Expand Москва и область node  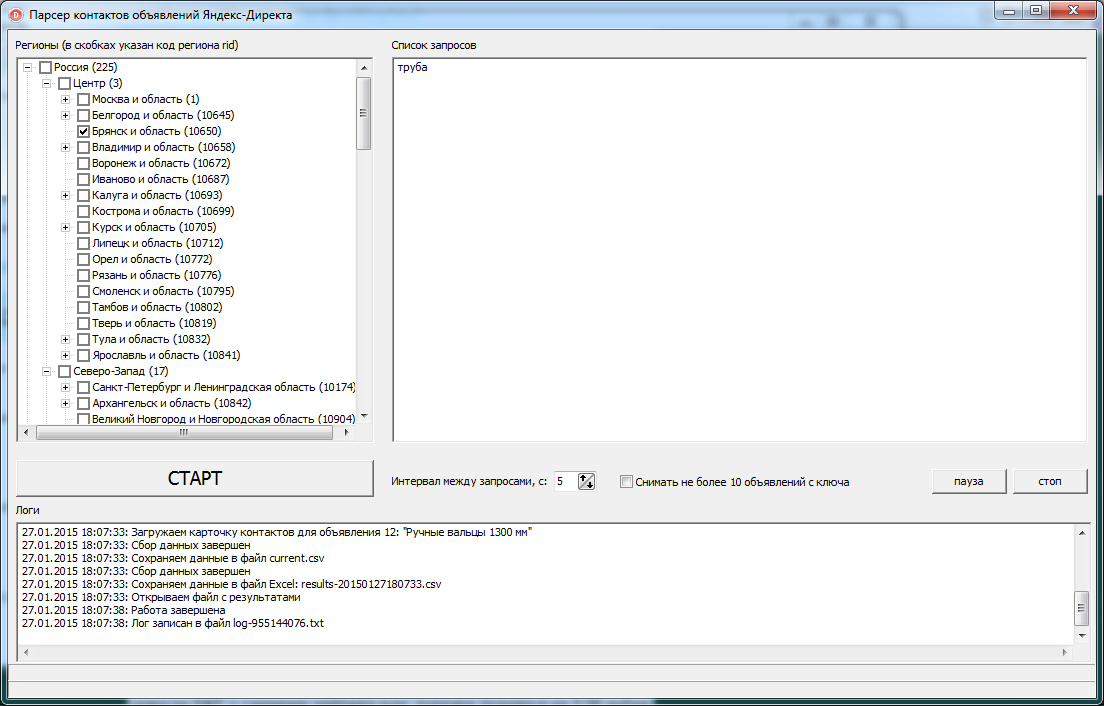[x=65, y=99]
